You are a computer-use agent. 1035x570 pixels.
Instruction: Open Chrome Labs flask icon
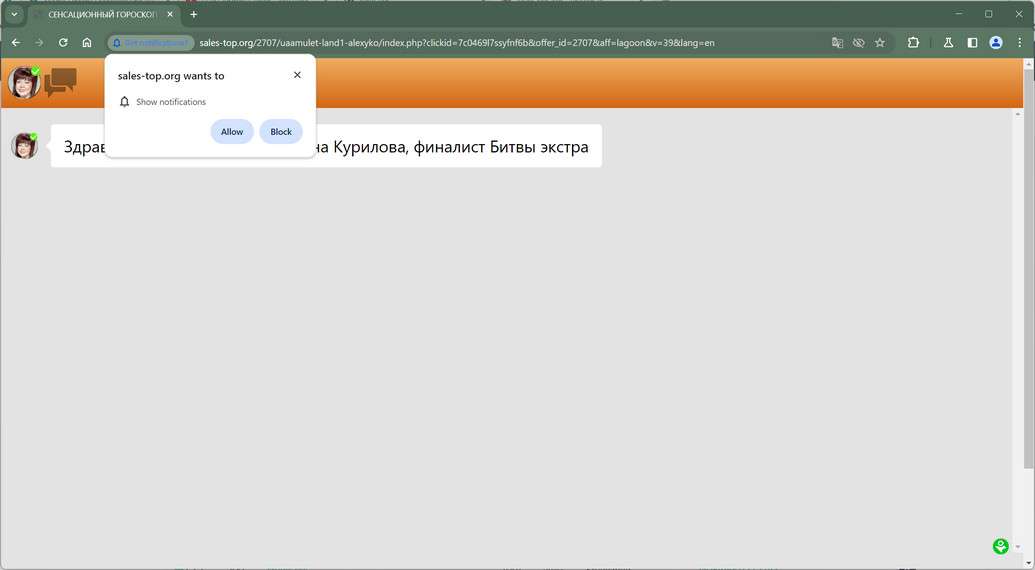(948, 42)
